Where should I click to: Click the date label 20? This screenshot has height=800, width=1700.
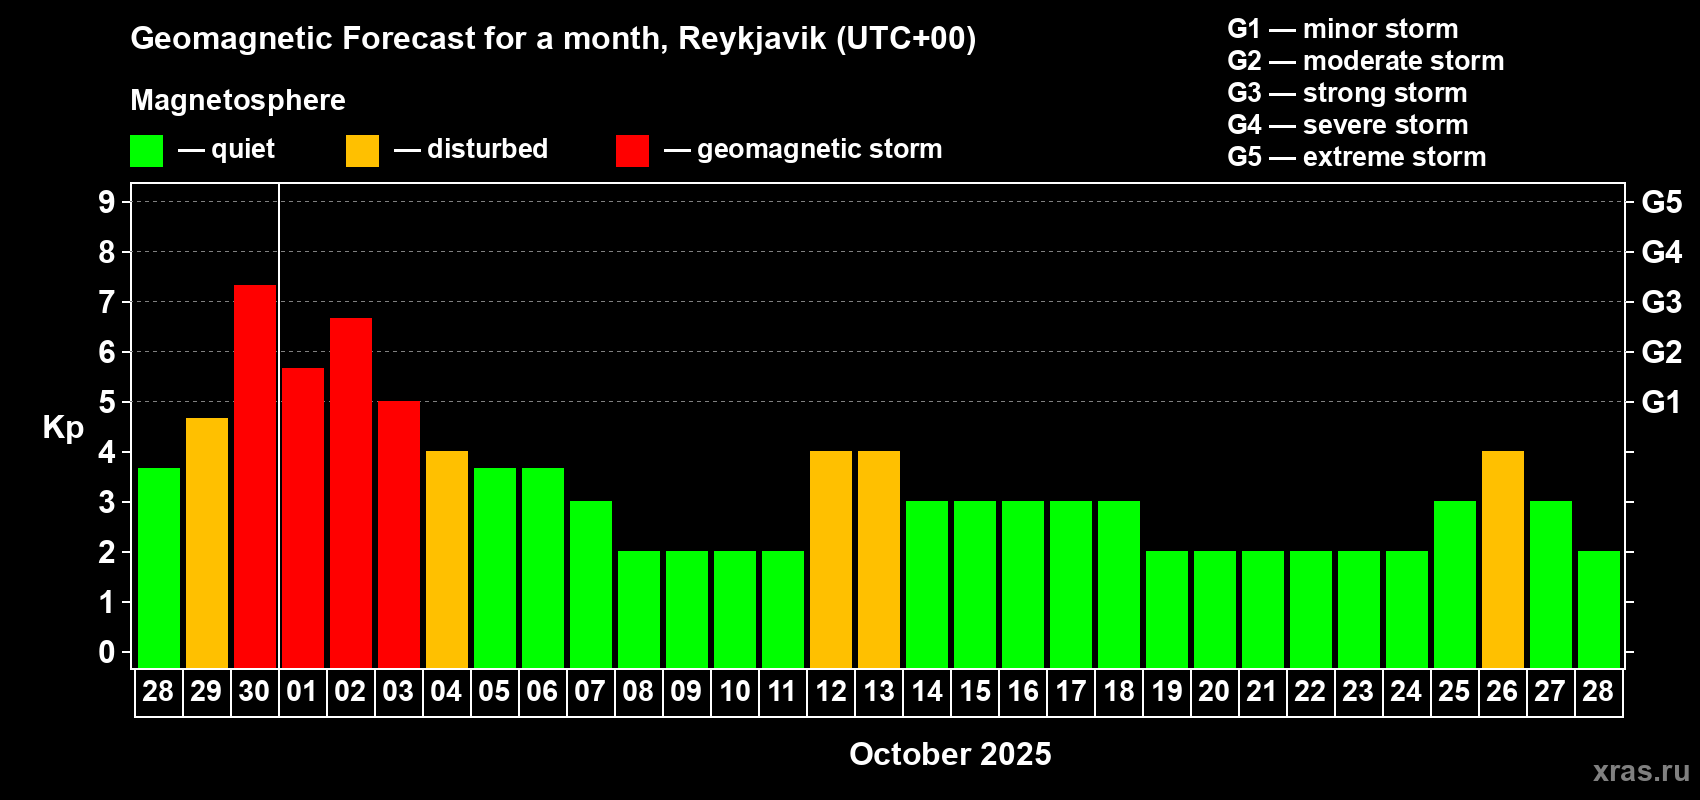coord(1214,692)
